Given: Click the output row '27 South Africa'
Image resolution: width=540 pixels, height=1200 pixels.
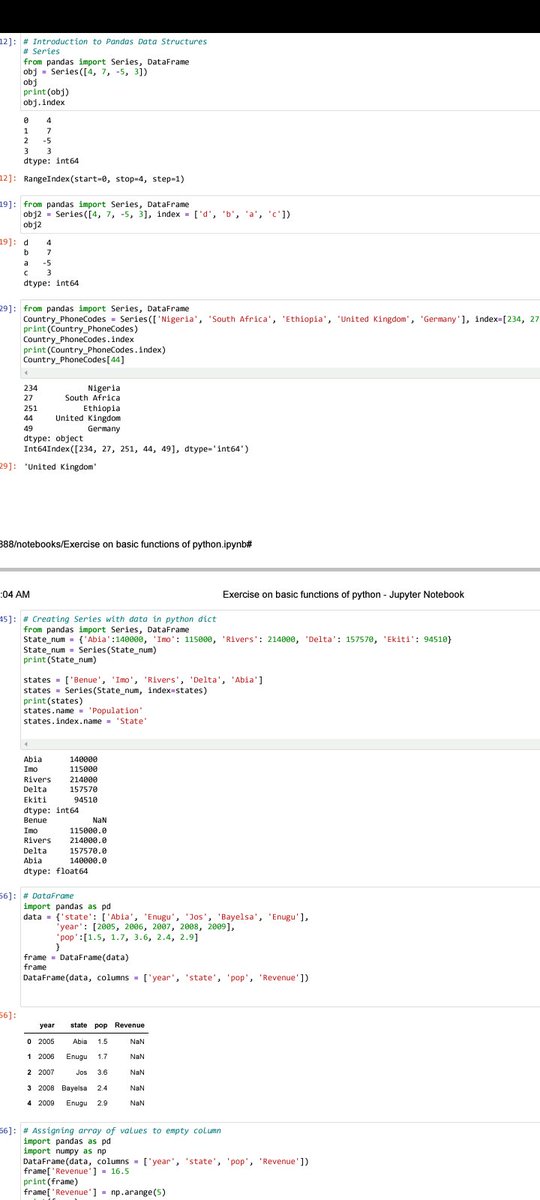Looking at the screenshot, I should (x=72, y=398).
